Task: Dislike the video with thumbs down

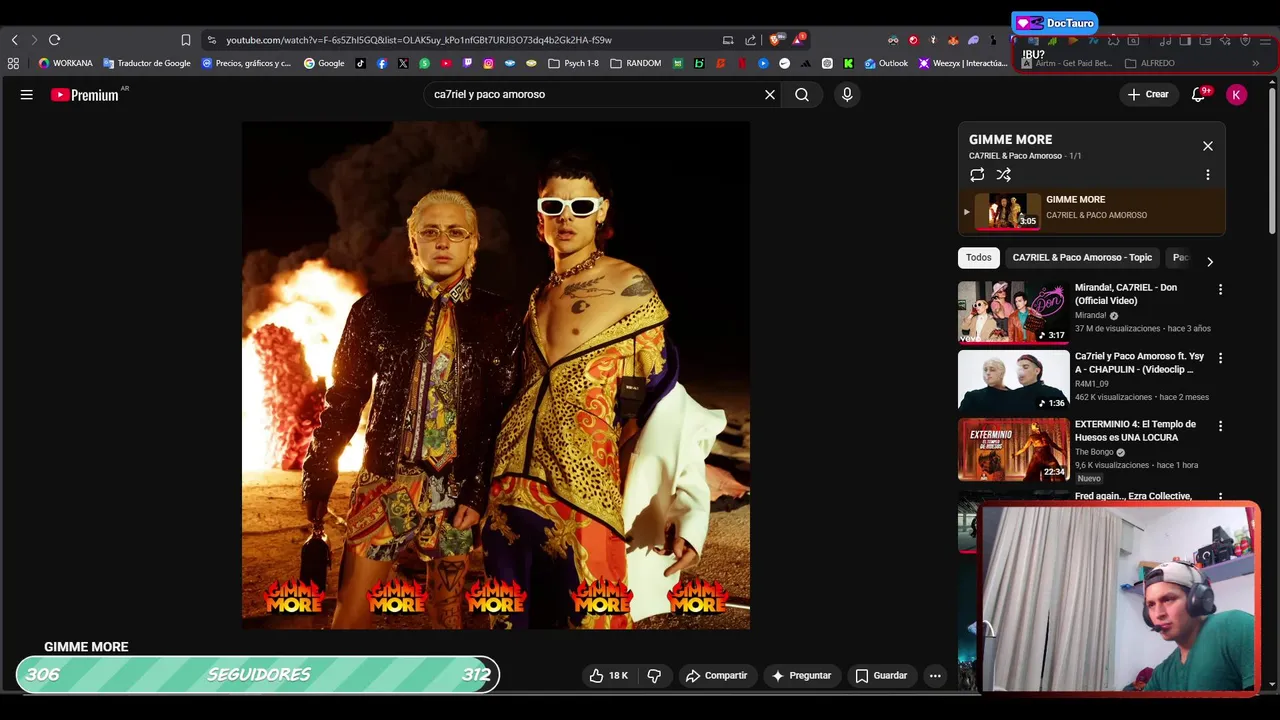Action: coord(654,676)
